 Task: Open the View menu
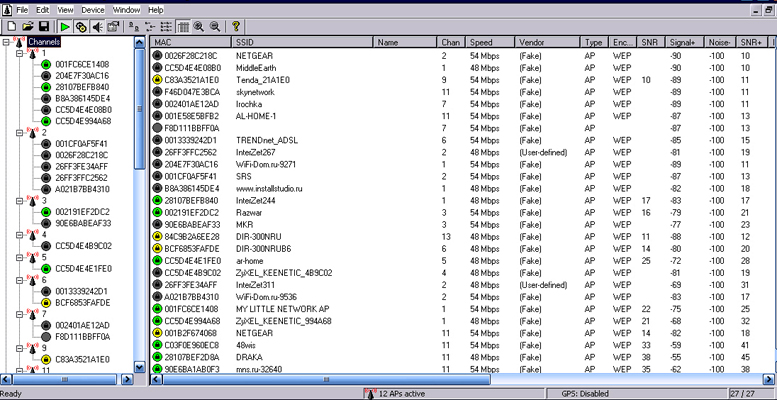tap(65, 10)
